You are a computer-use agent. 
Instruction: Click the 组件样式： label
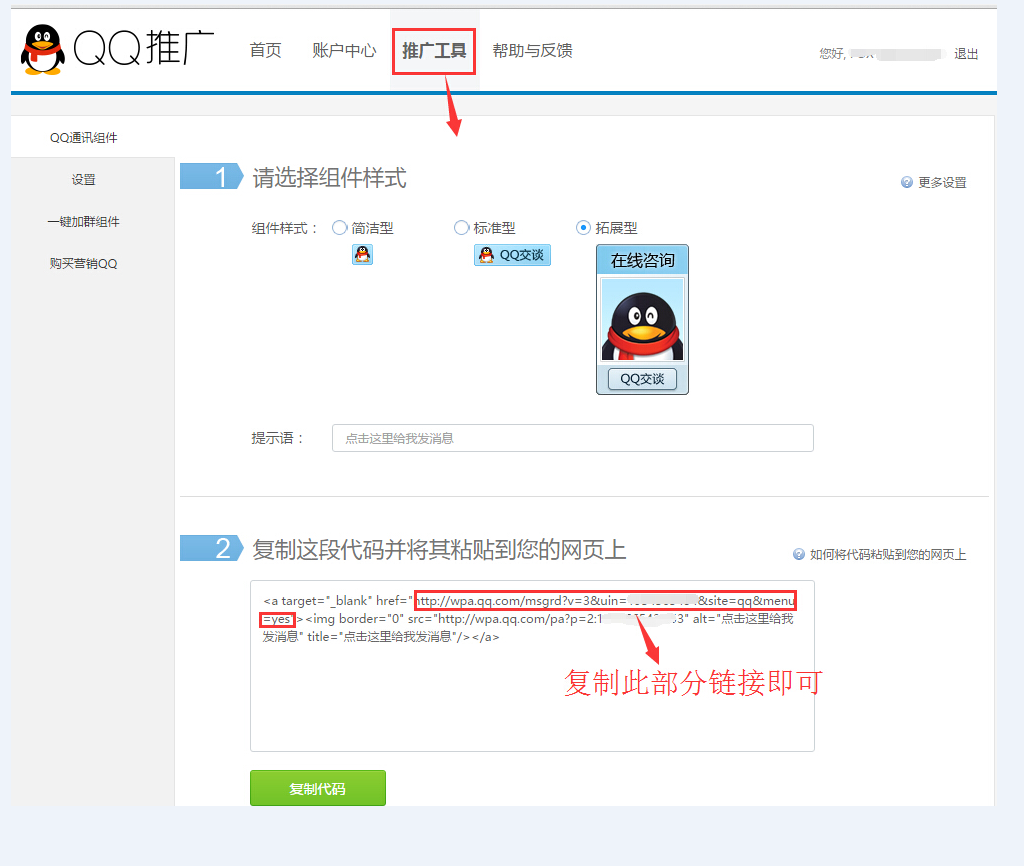[284, 229]
